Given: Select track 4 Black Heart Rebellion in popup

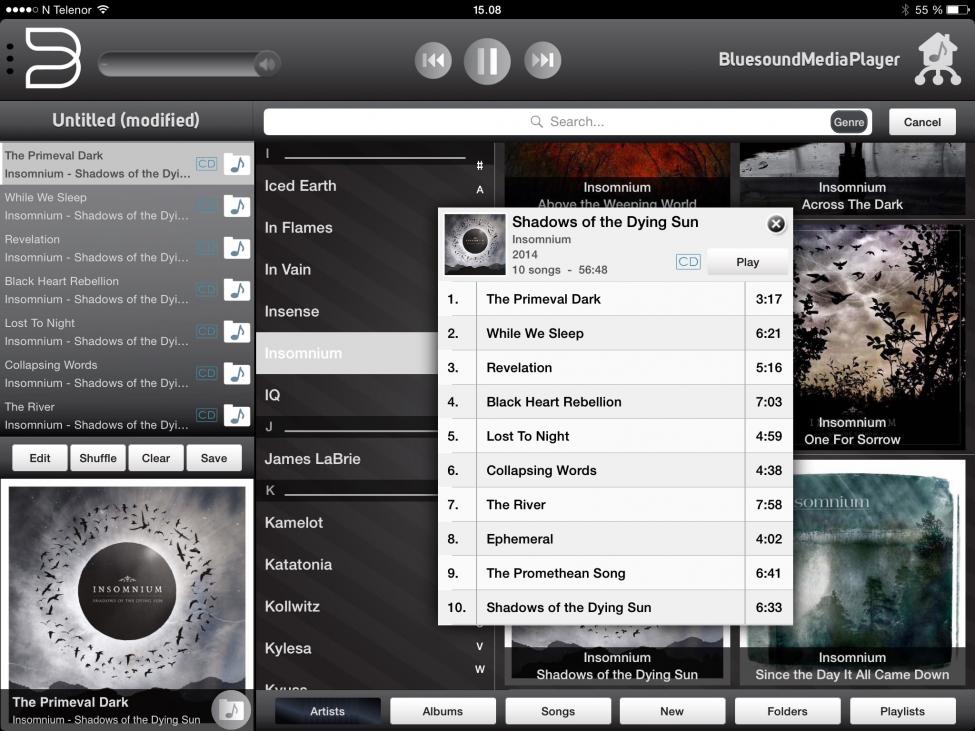Looking at the screenshot, I should point(616,402).
